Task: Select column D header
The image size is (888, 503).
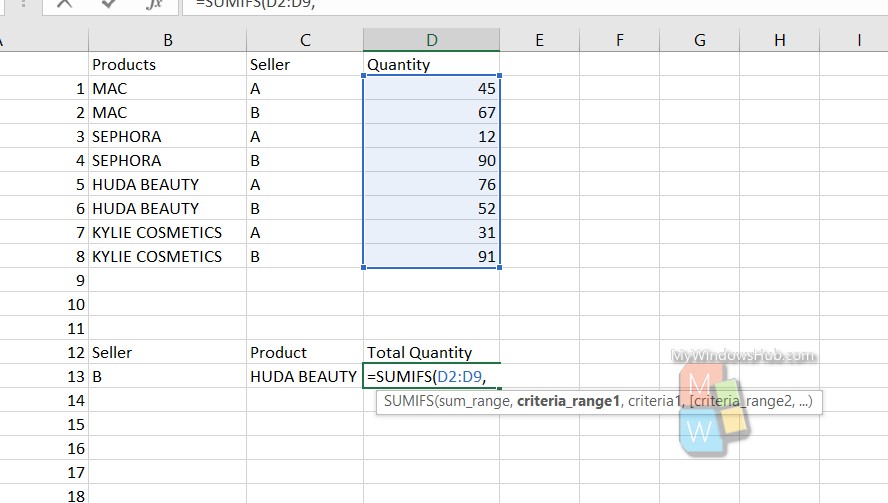Action: click(x=432, y=40)
